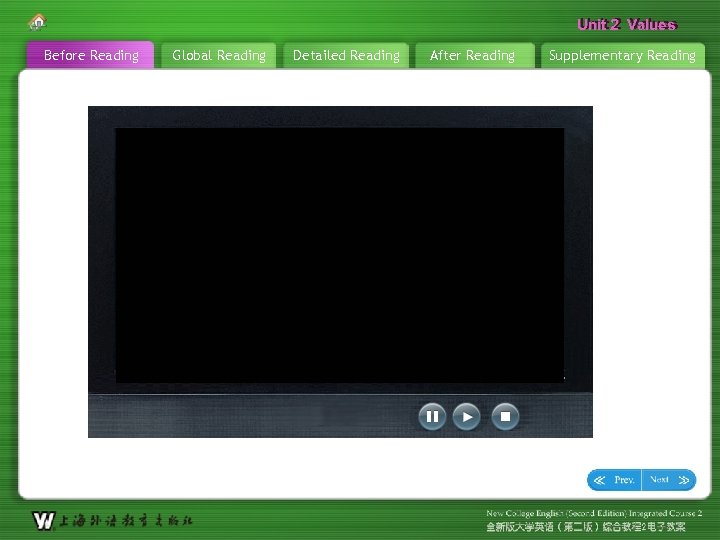Click the black video screen area
The height and width of the screenshot is (540, 720).
[x=340, y=255]
